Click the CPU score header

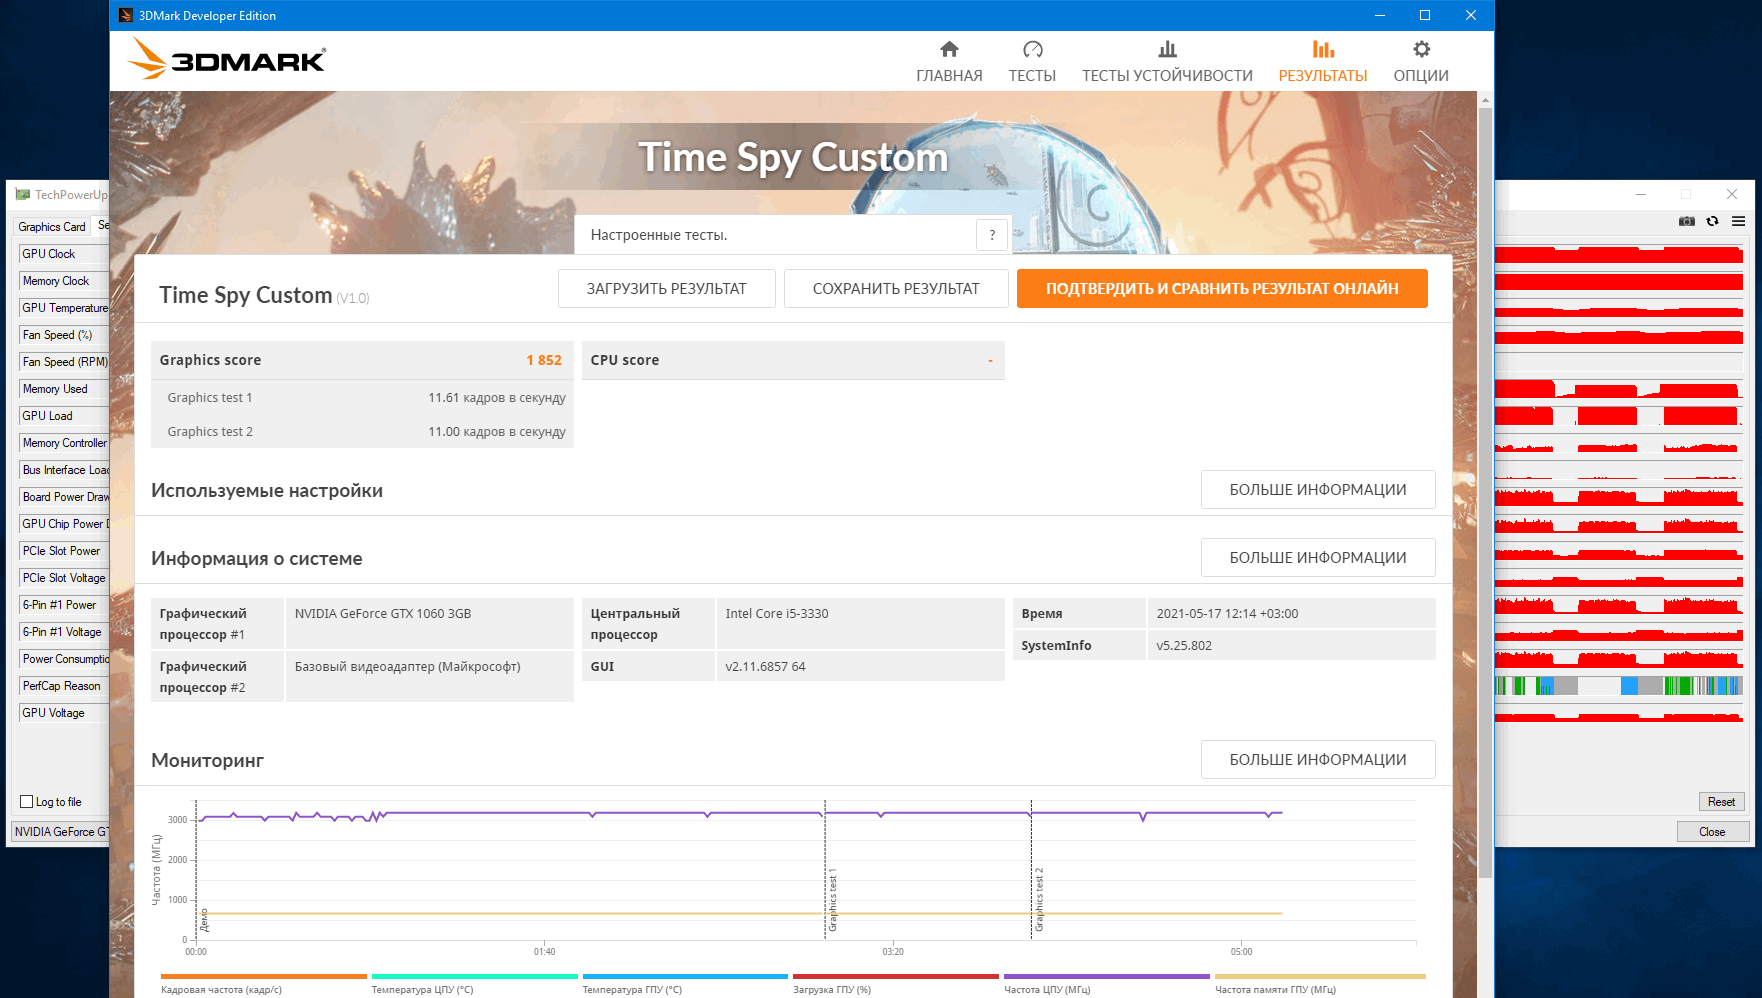pyautogui.click(x=793, y=360)
